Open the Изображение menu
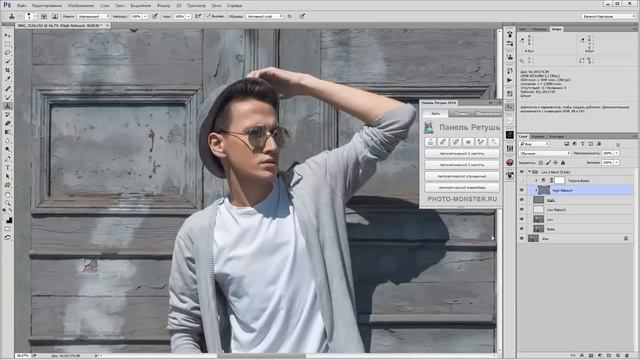This screenshot has width=640, height=360. (81, 6)
